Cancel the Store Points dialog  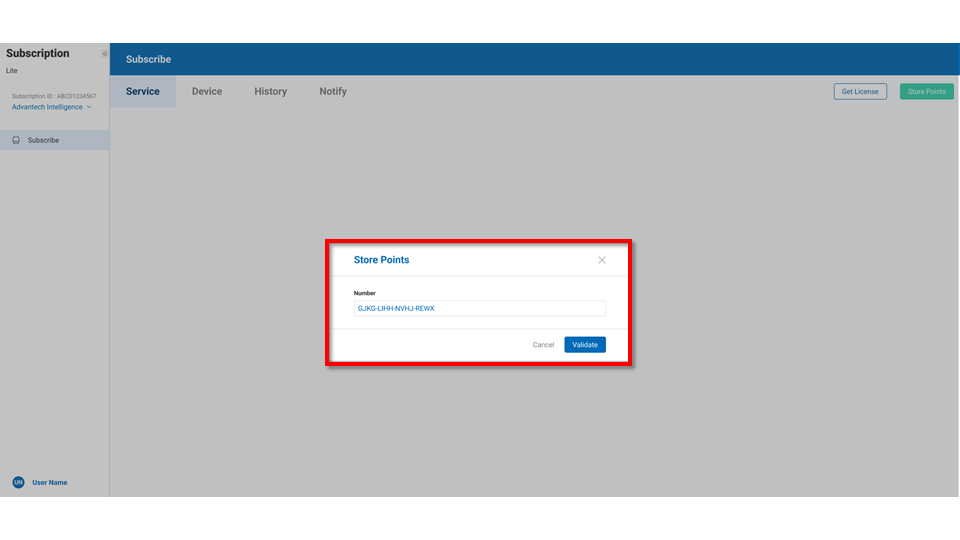(543, 344)
